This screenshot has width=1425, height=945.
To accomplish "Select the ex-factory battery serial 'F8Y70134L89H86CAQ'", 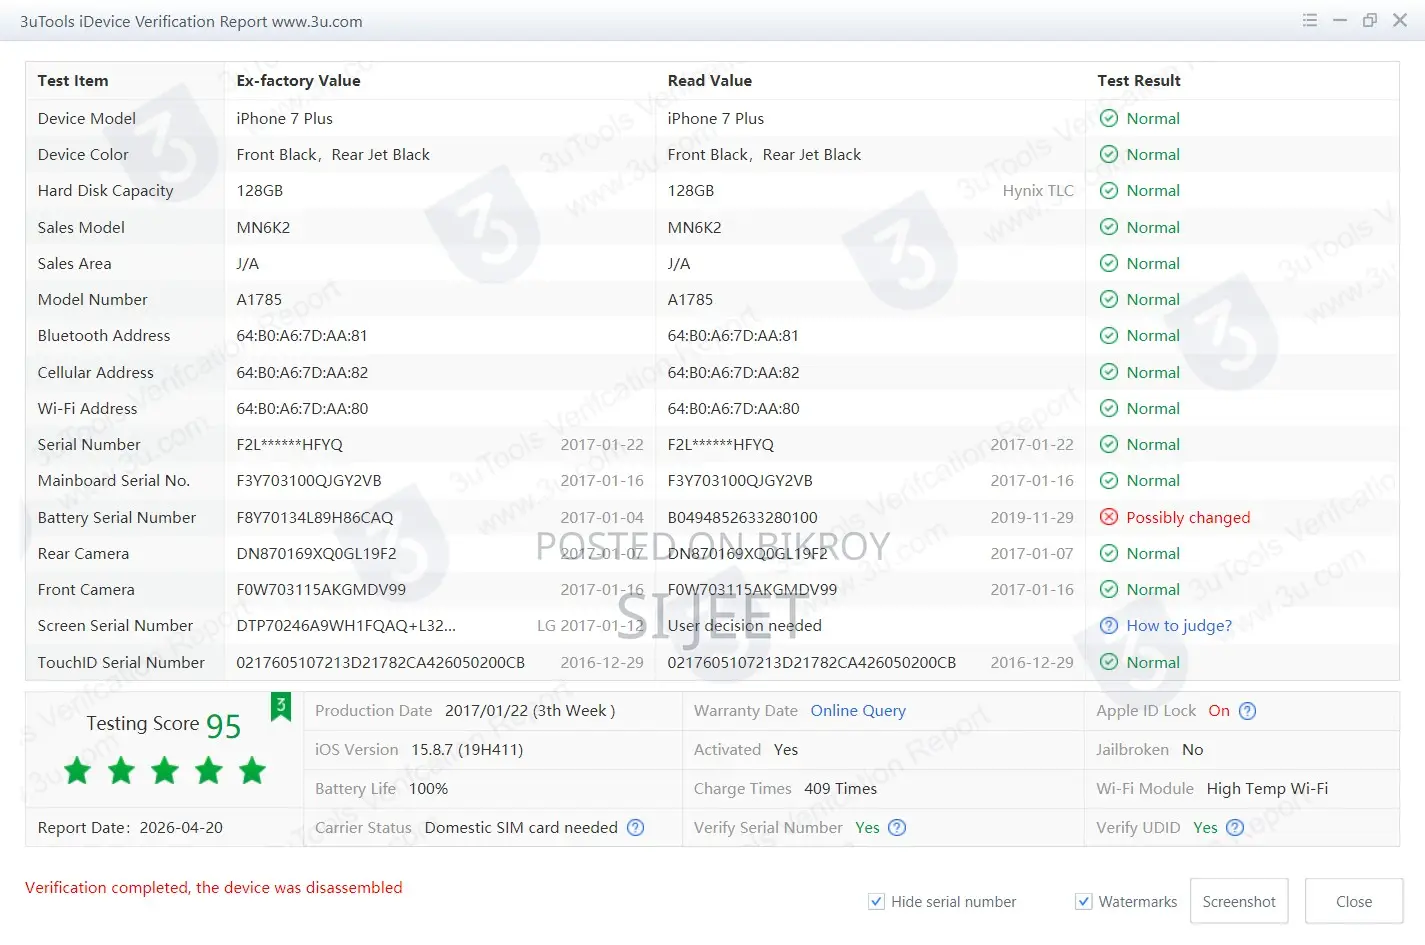I will pos(315,518).
